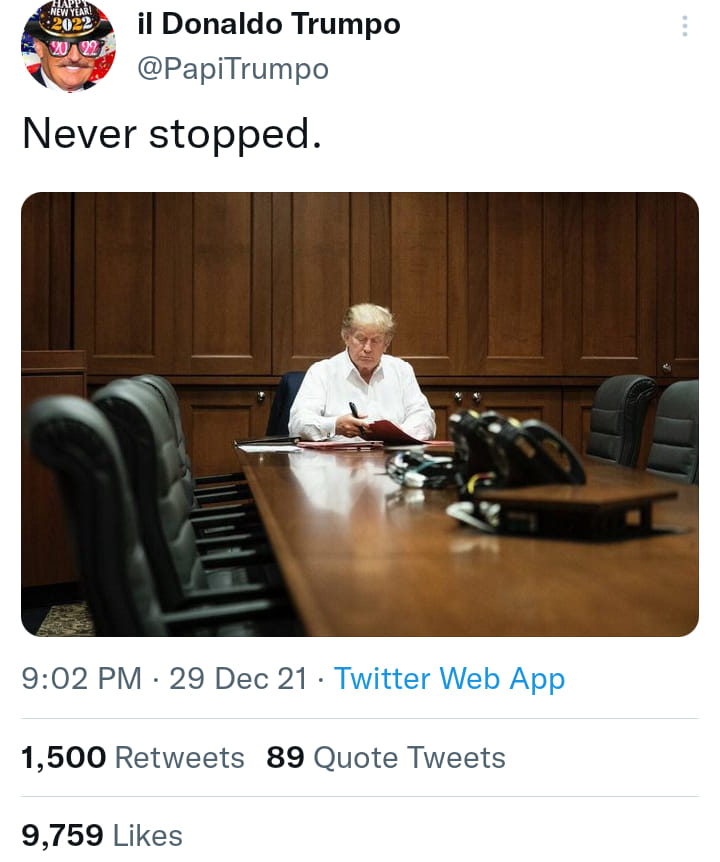View the 9,759 Likes list

[102, 835]
